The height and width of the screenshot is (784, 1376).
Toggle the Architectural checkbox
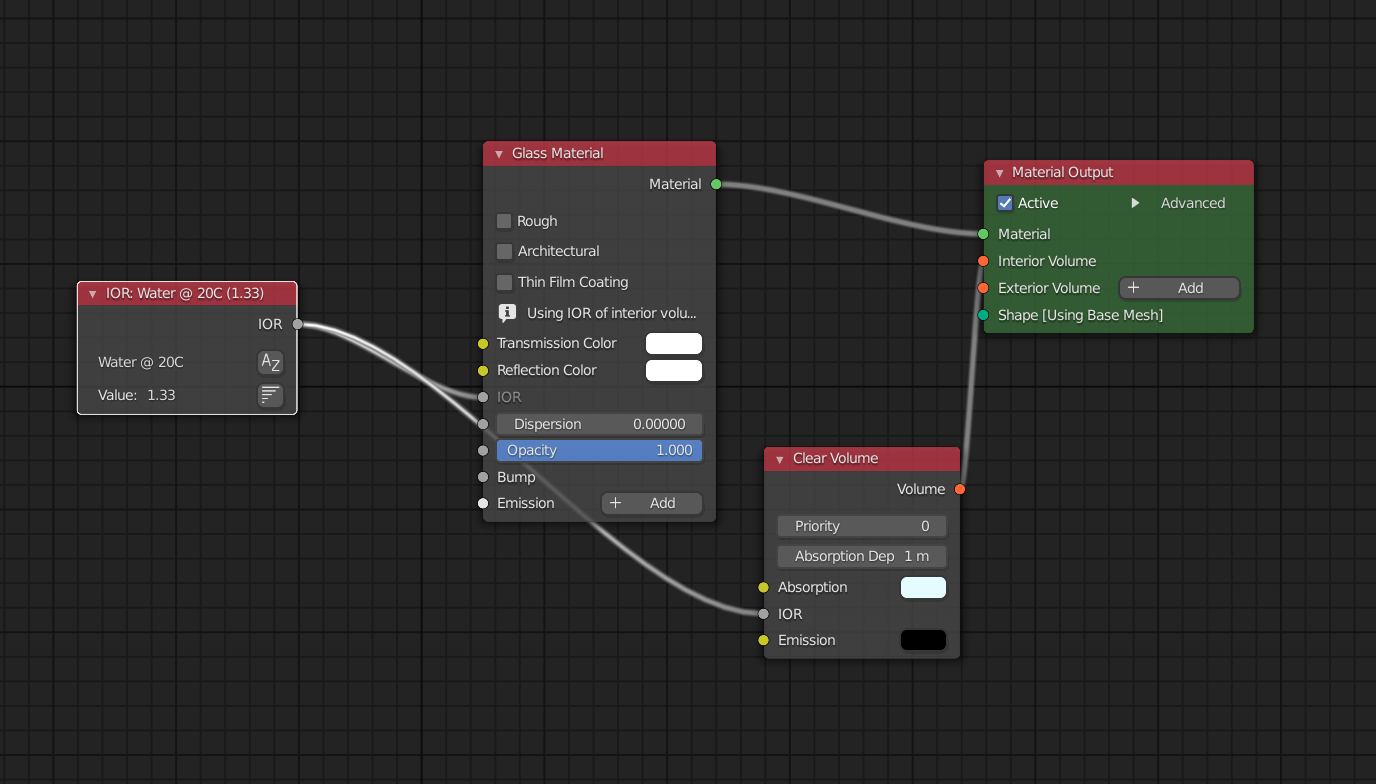(x=504, y=251)
